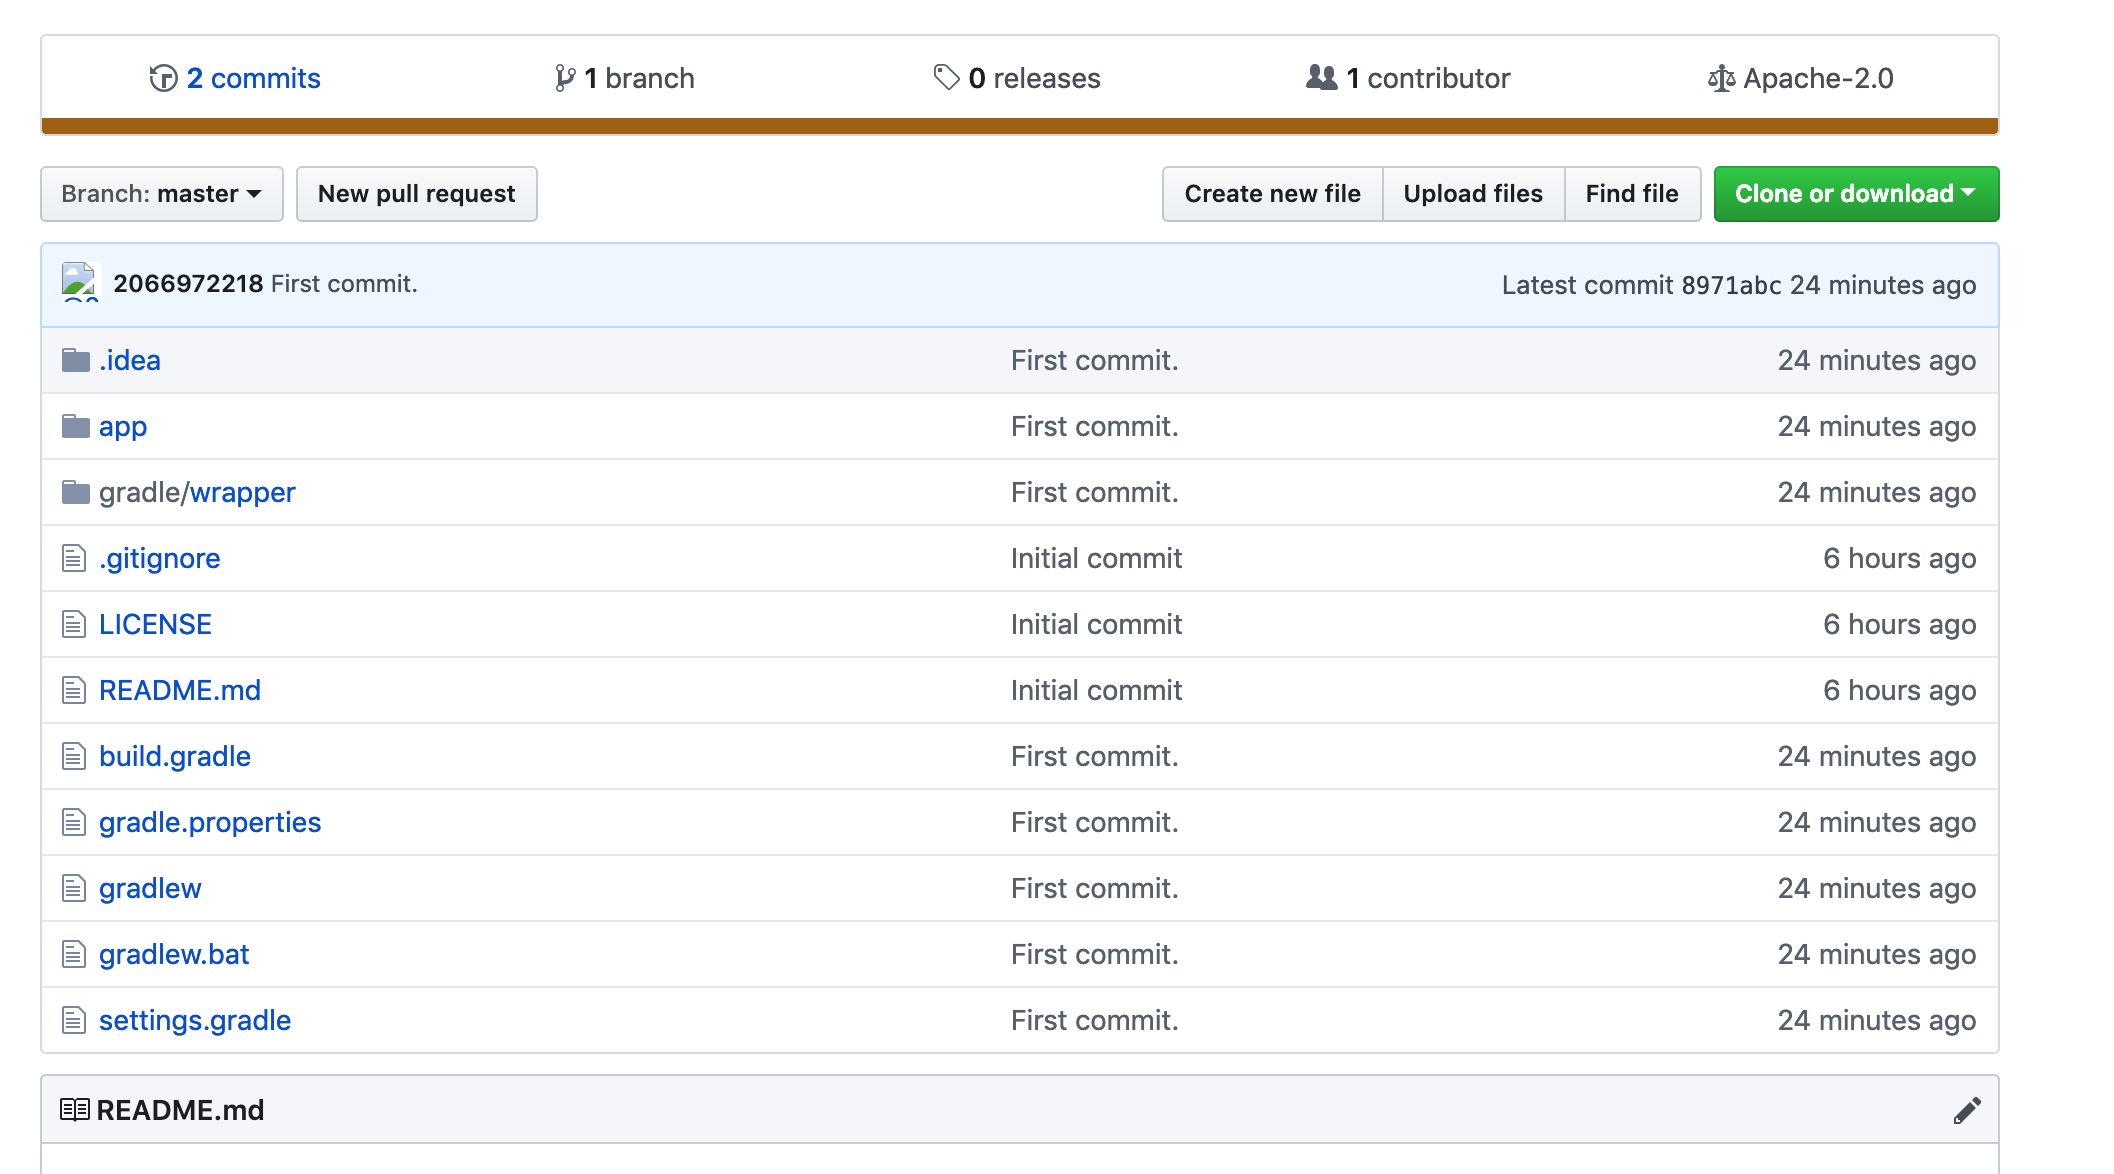2114x1174 pixels.
Task: View the 1 branch link
Action: click(625, 78)
